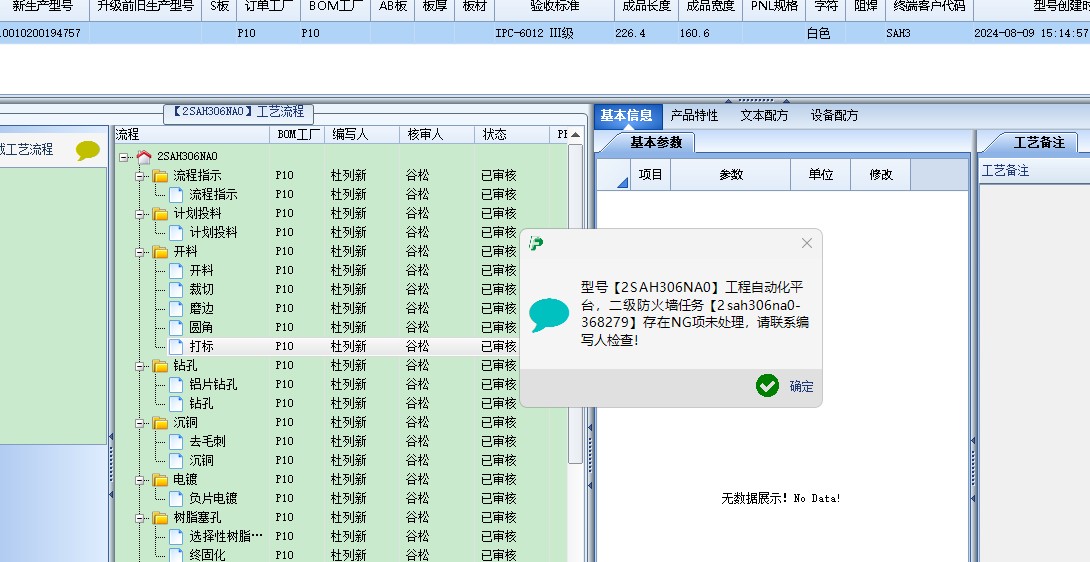Click the 参数 column header
The width and height of the screenshot is (1090, 562).
tap(731, 175)
